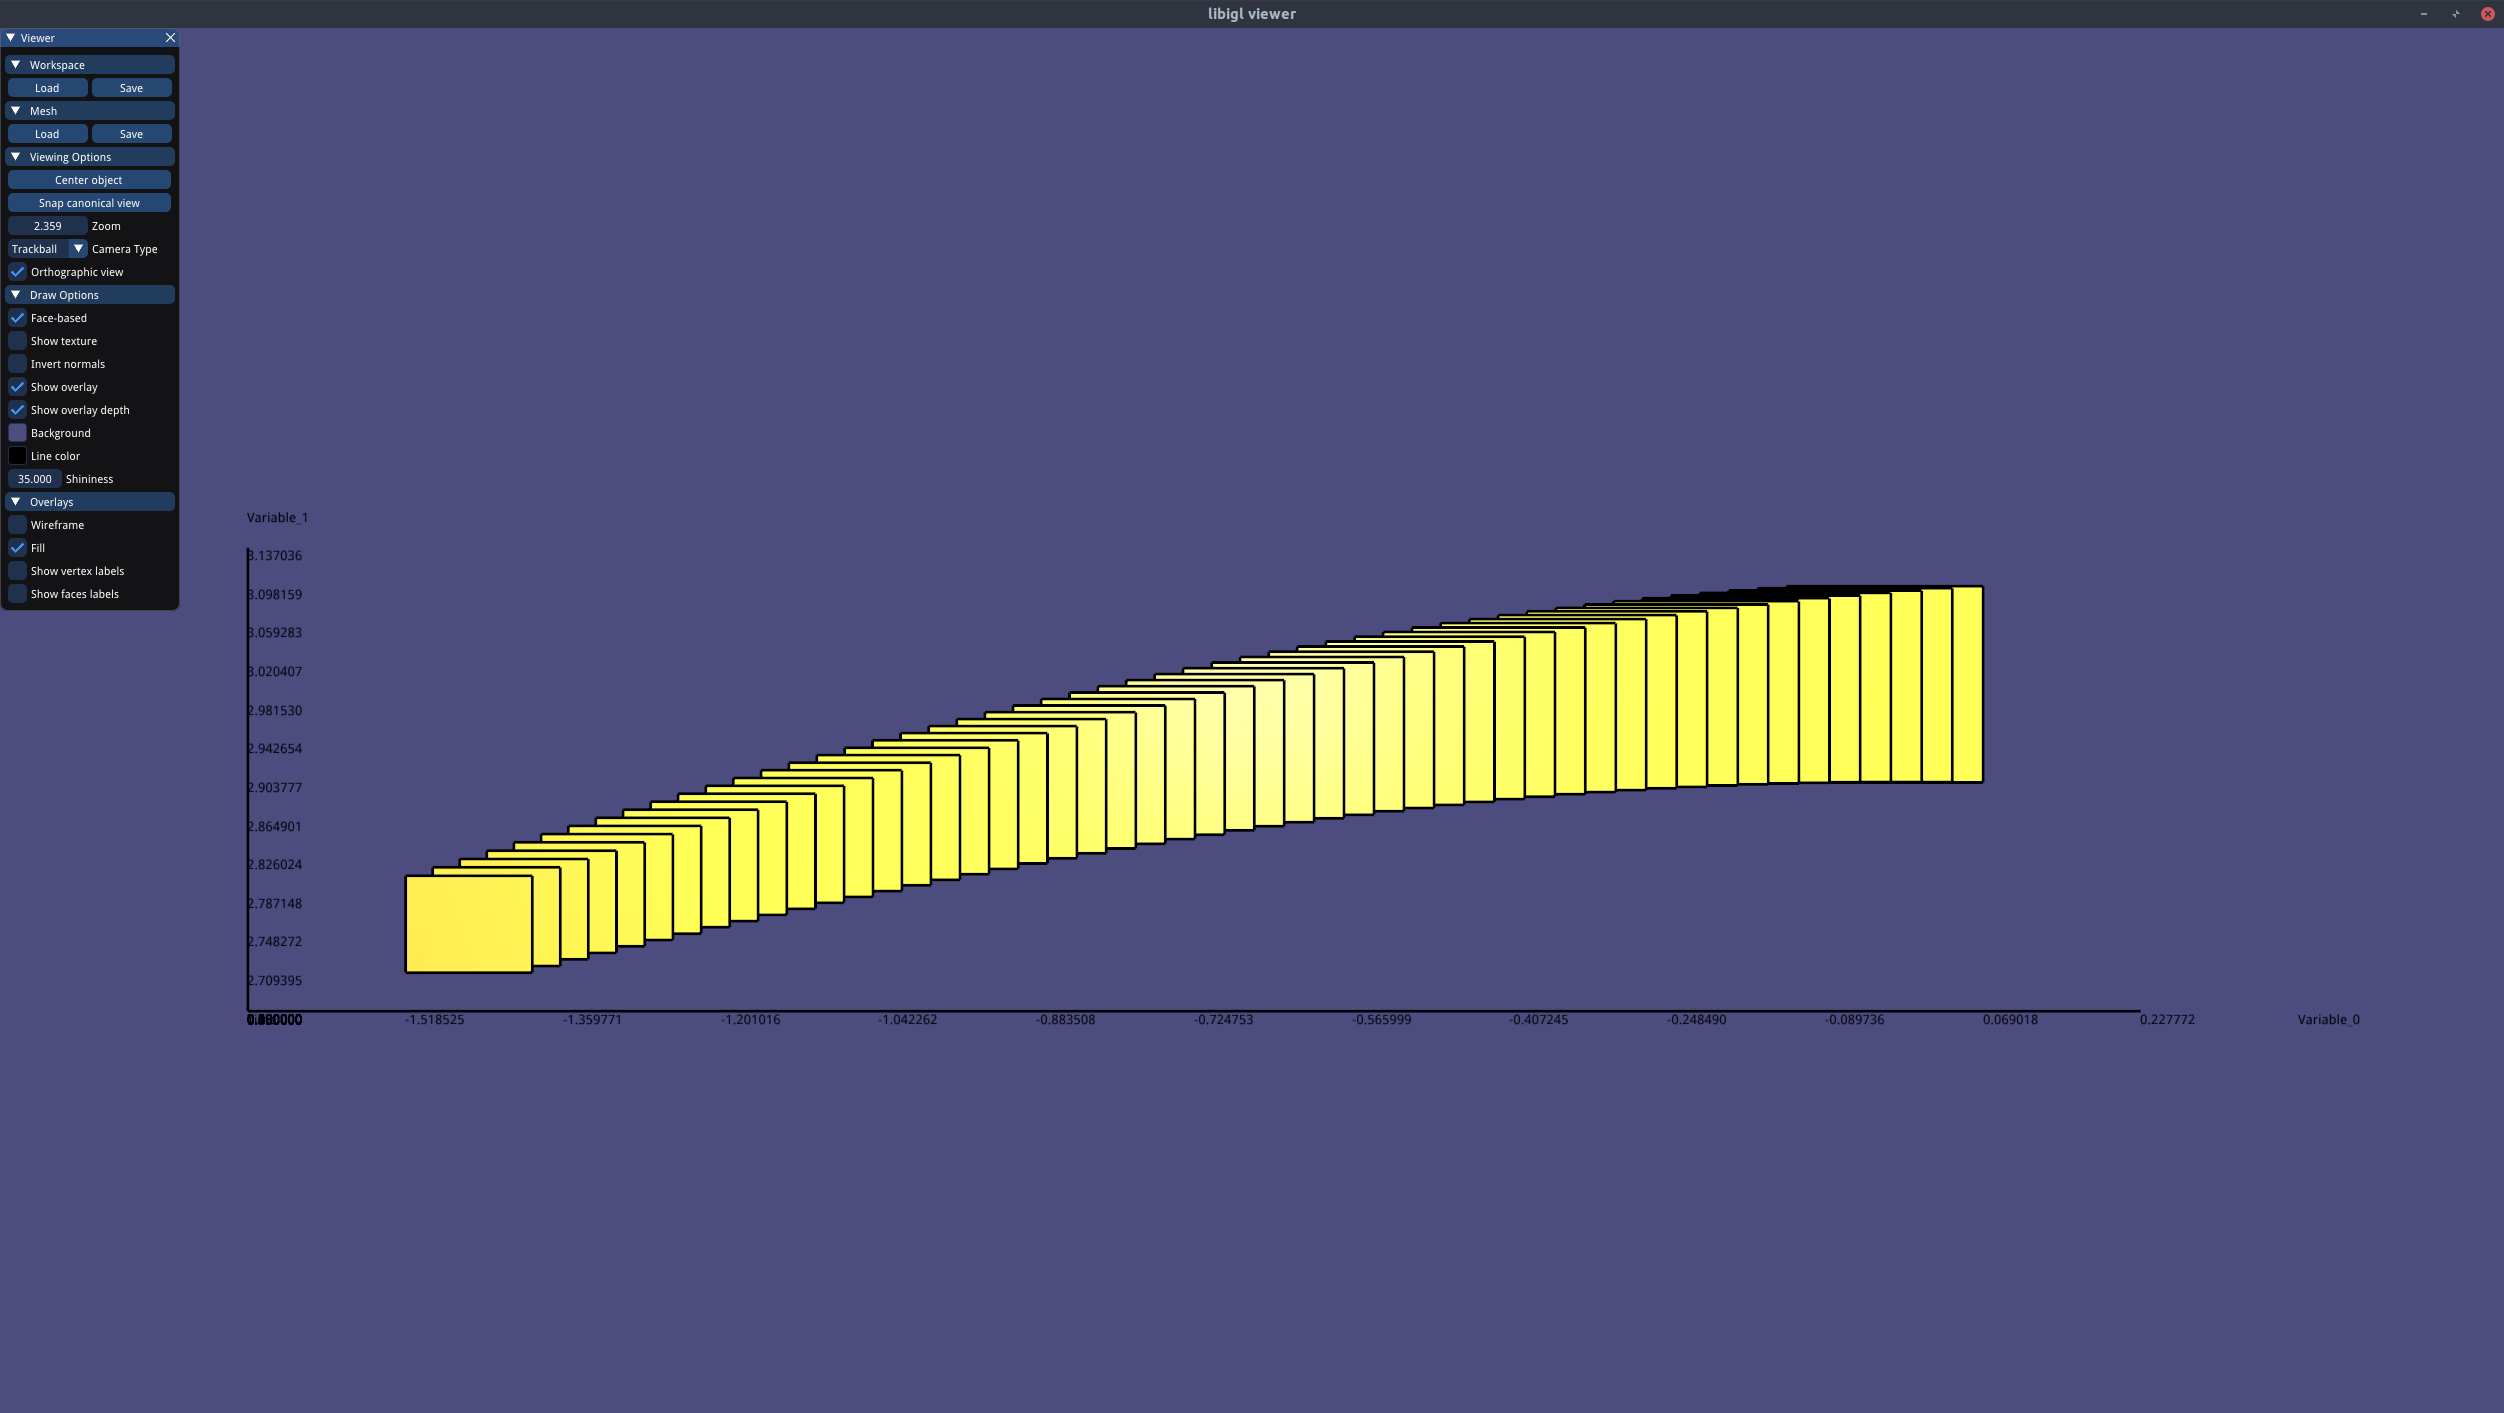The width and height of the screenshot is (2504, 1413).
Task: Collapse the Draw Options section
Action: [x=16, y=295]
